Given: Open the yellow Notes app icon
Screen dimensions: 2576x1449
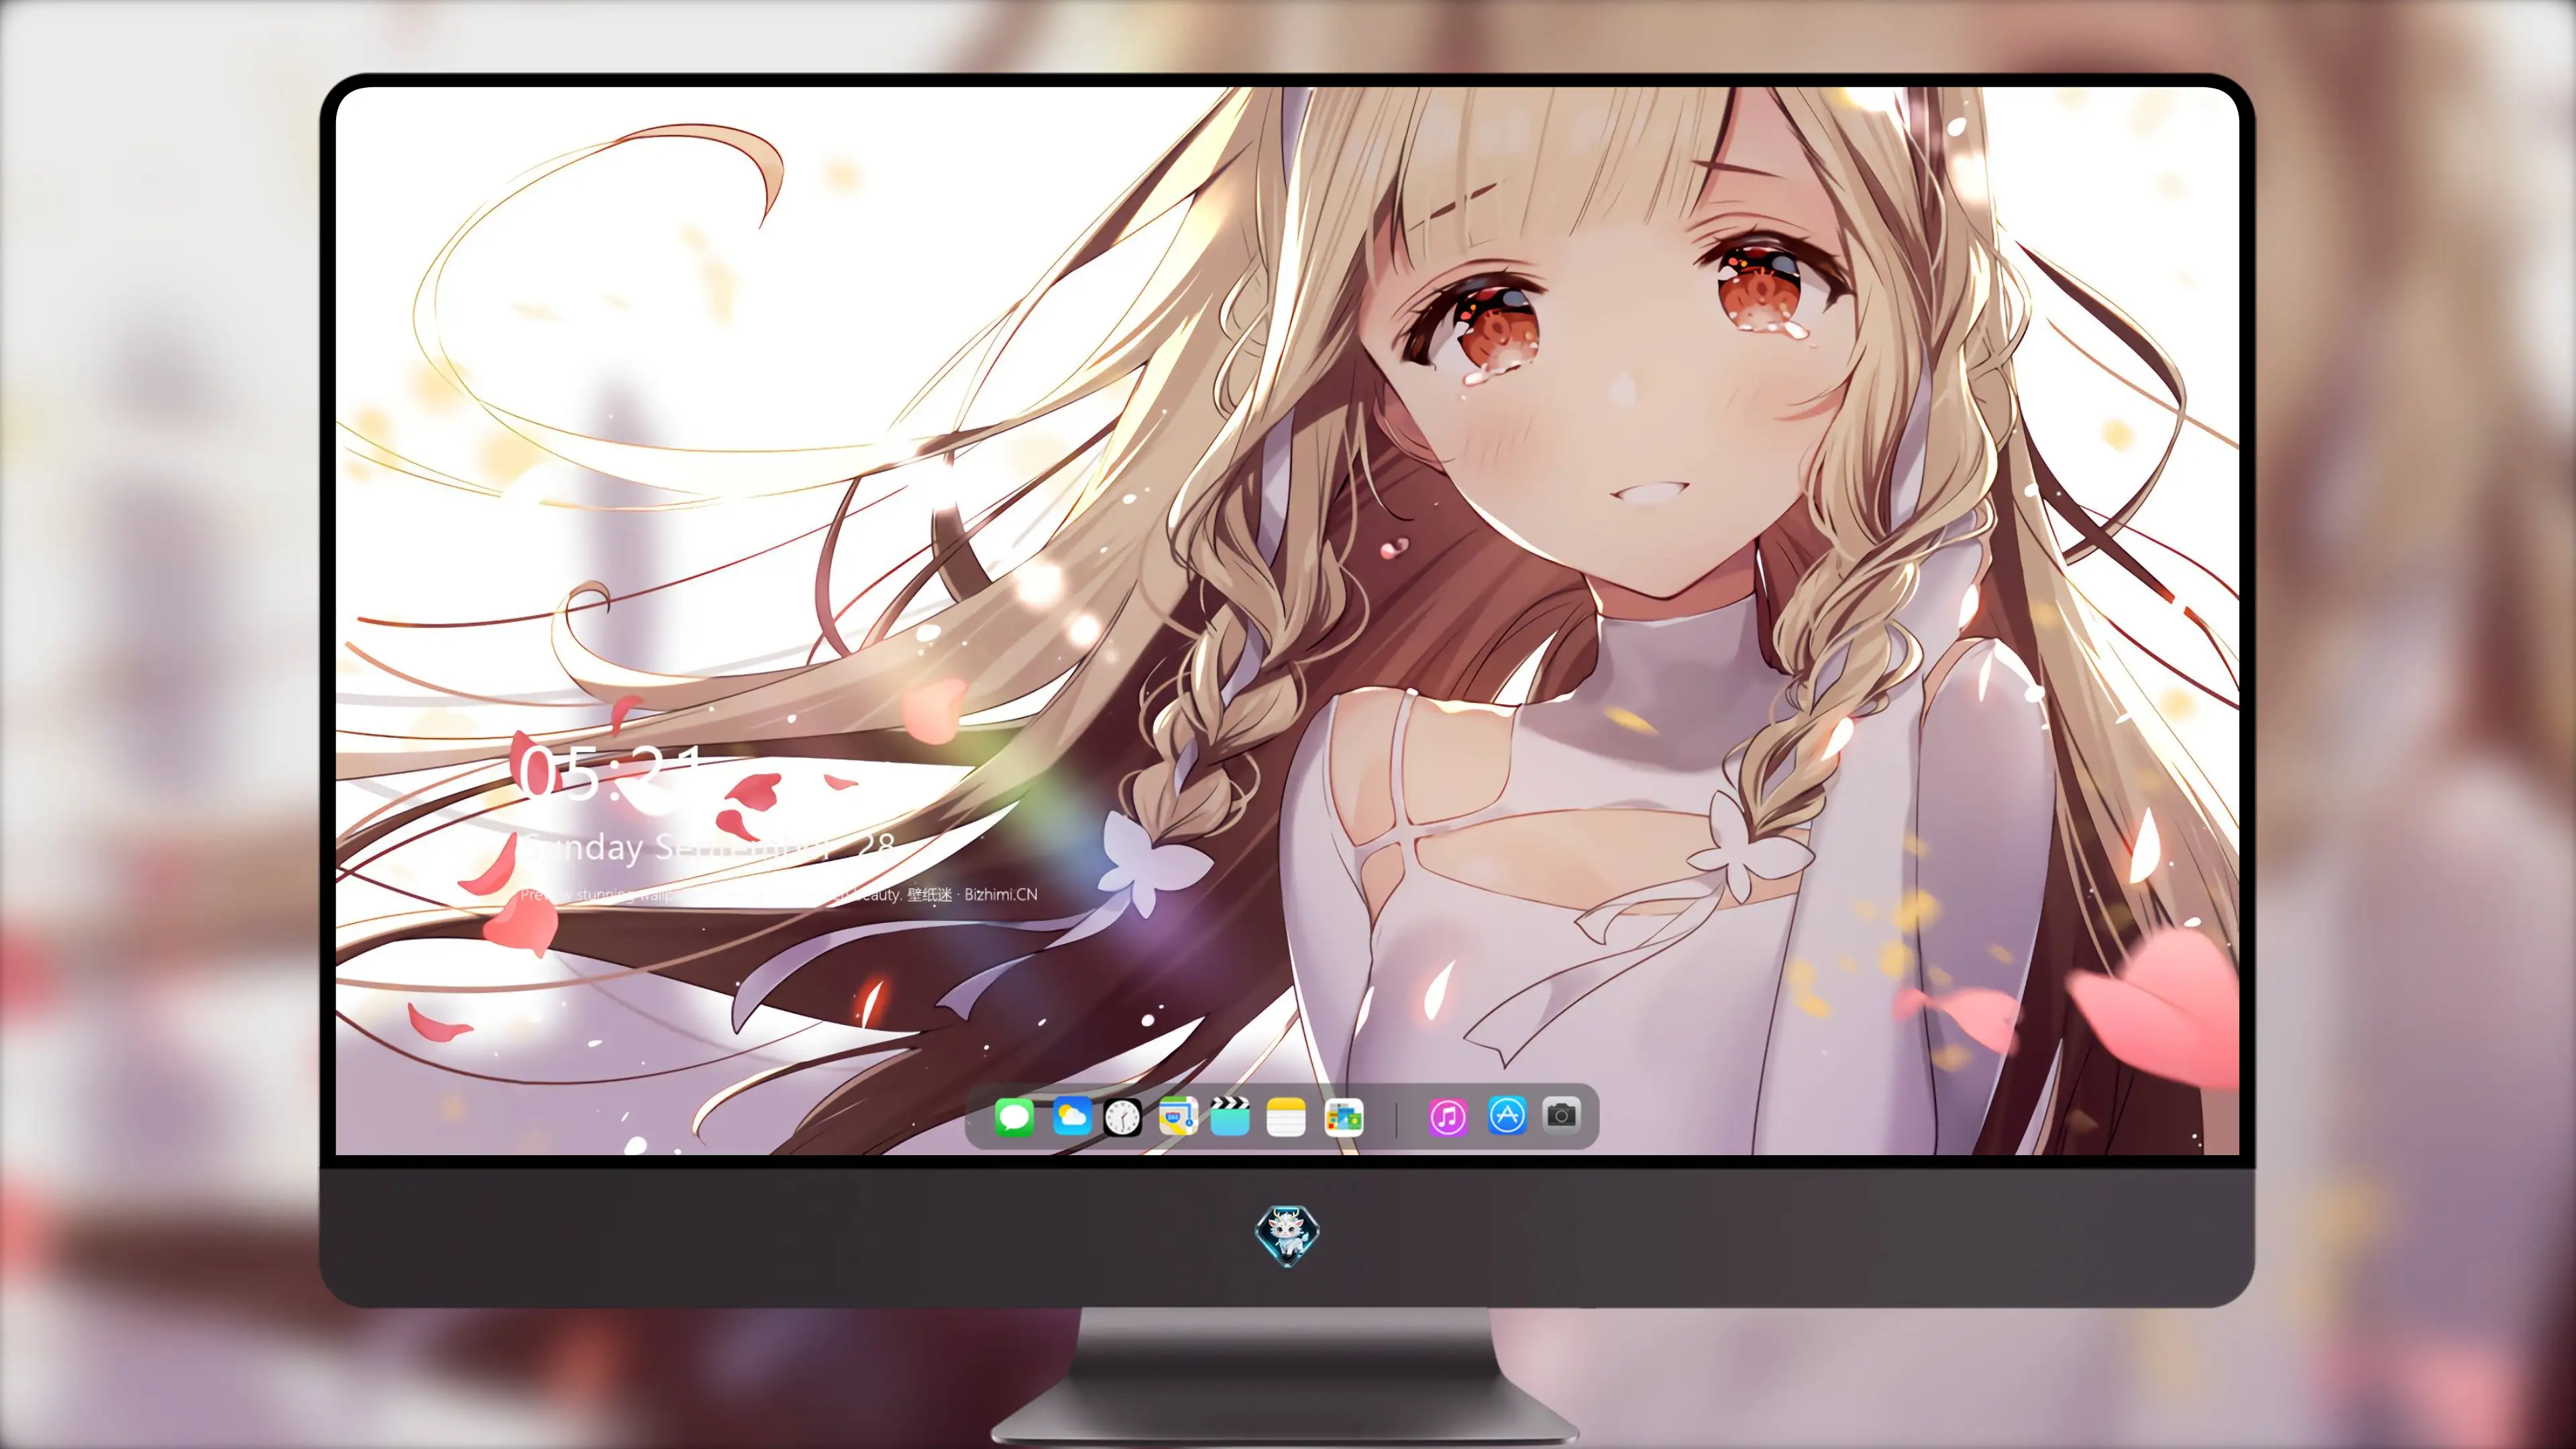Looking at the screenshot, I should [1286, 1117].
